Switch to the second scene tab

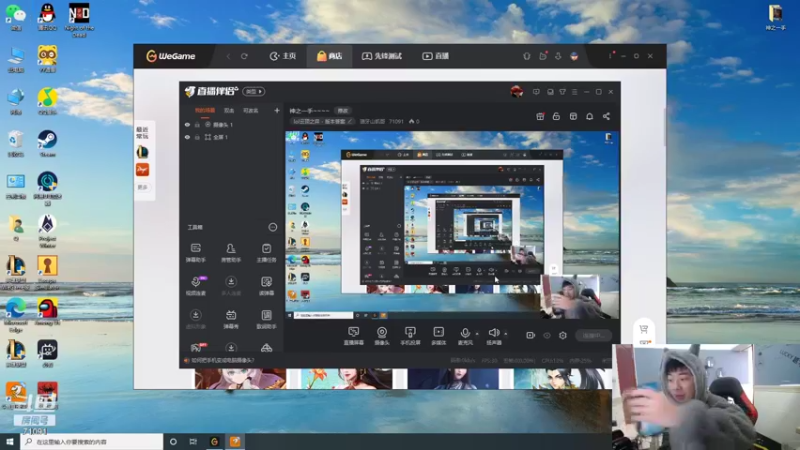229,110
